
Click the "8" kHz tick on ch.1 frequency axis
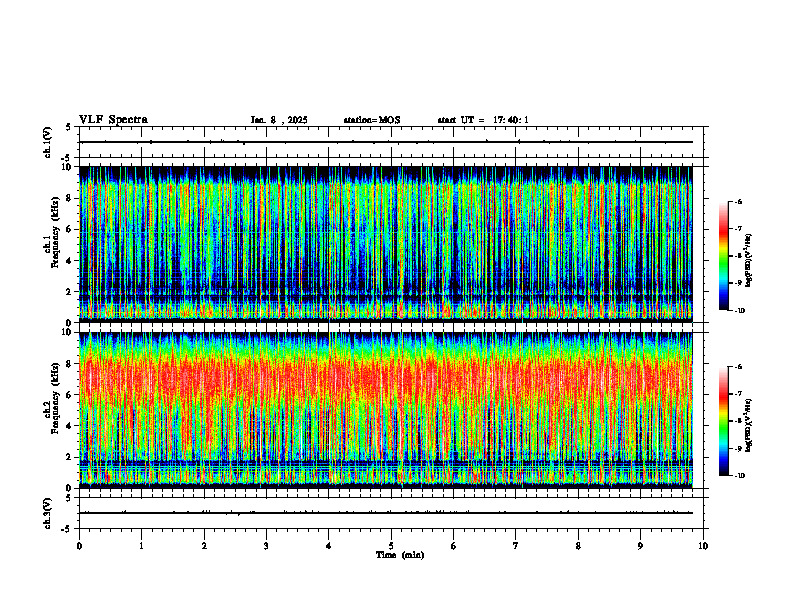tap(70, 198)
